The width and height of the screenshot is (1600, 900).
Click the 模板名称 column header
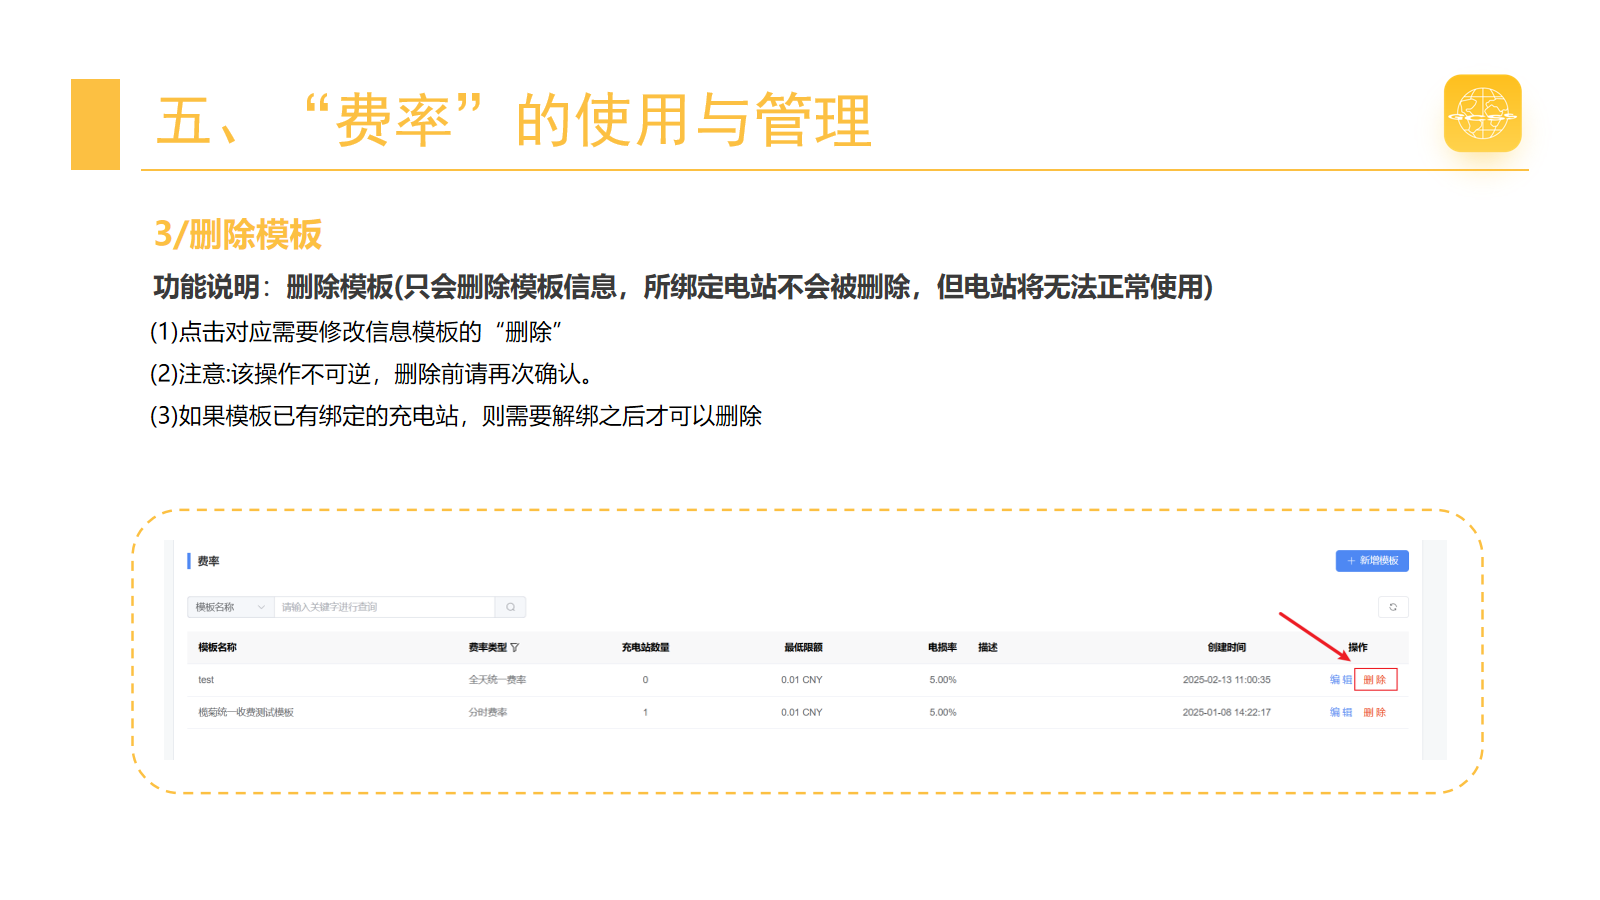click(217, 648)
